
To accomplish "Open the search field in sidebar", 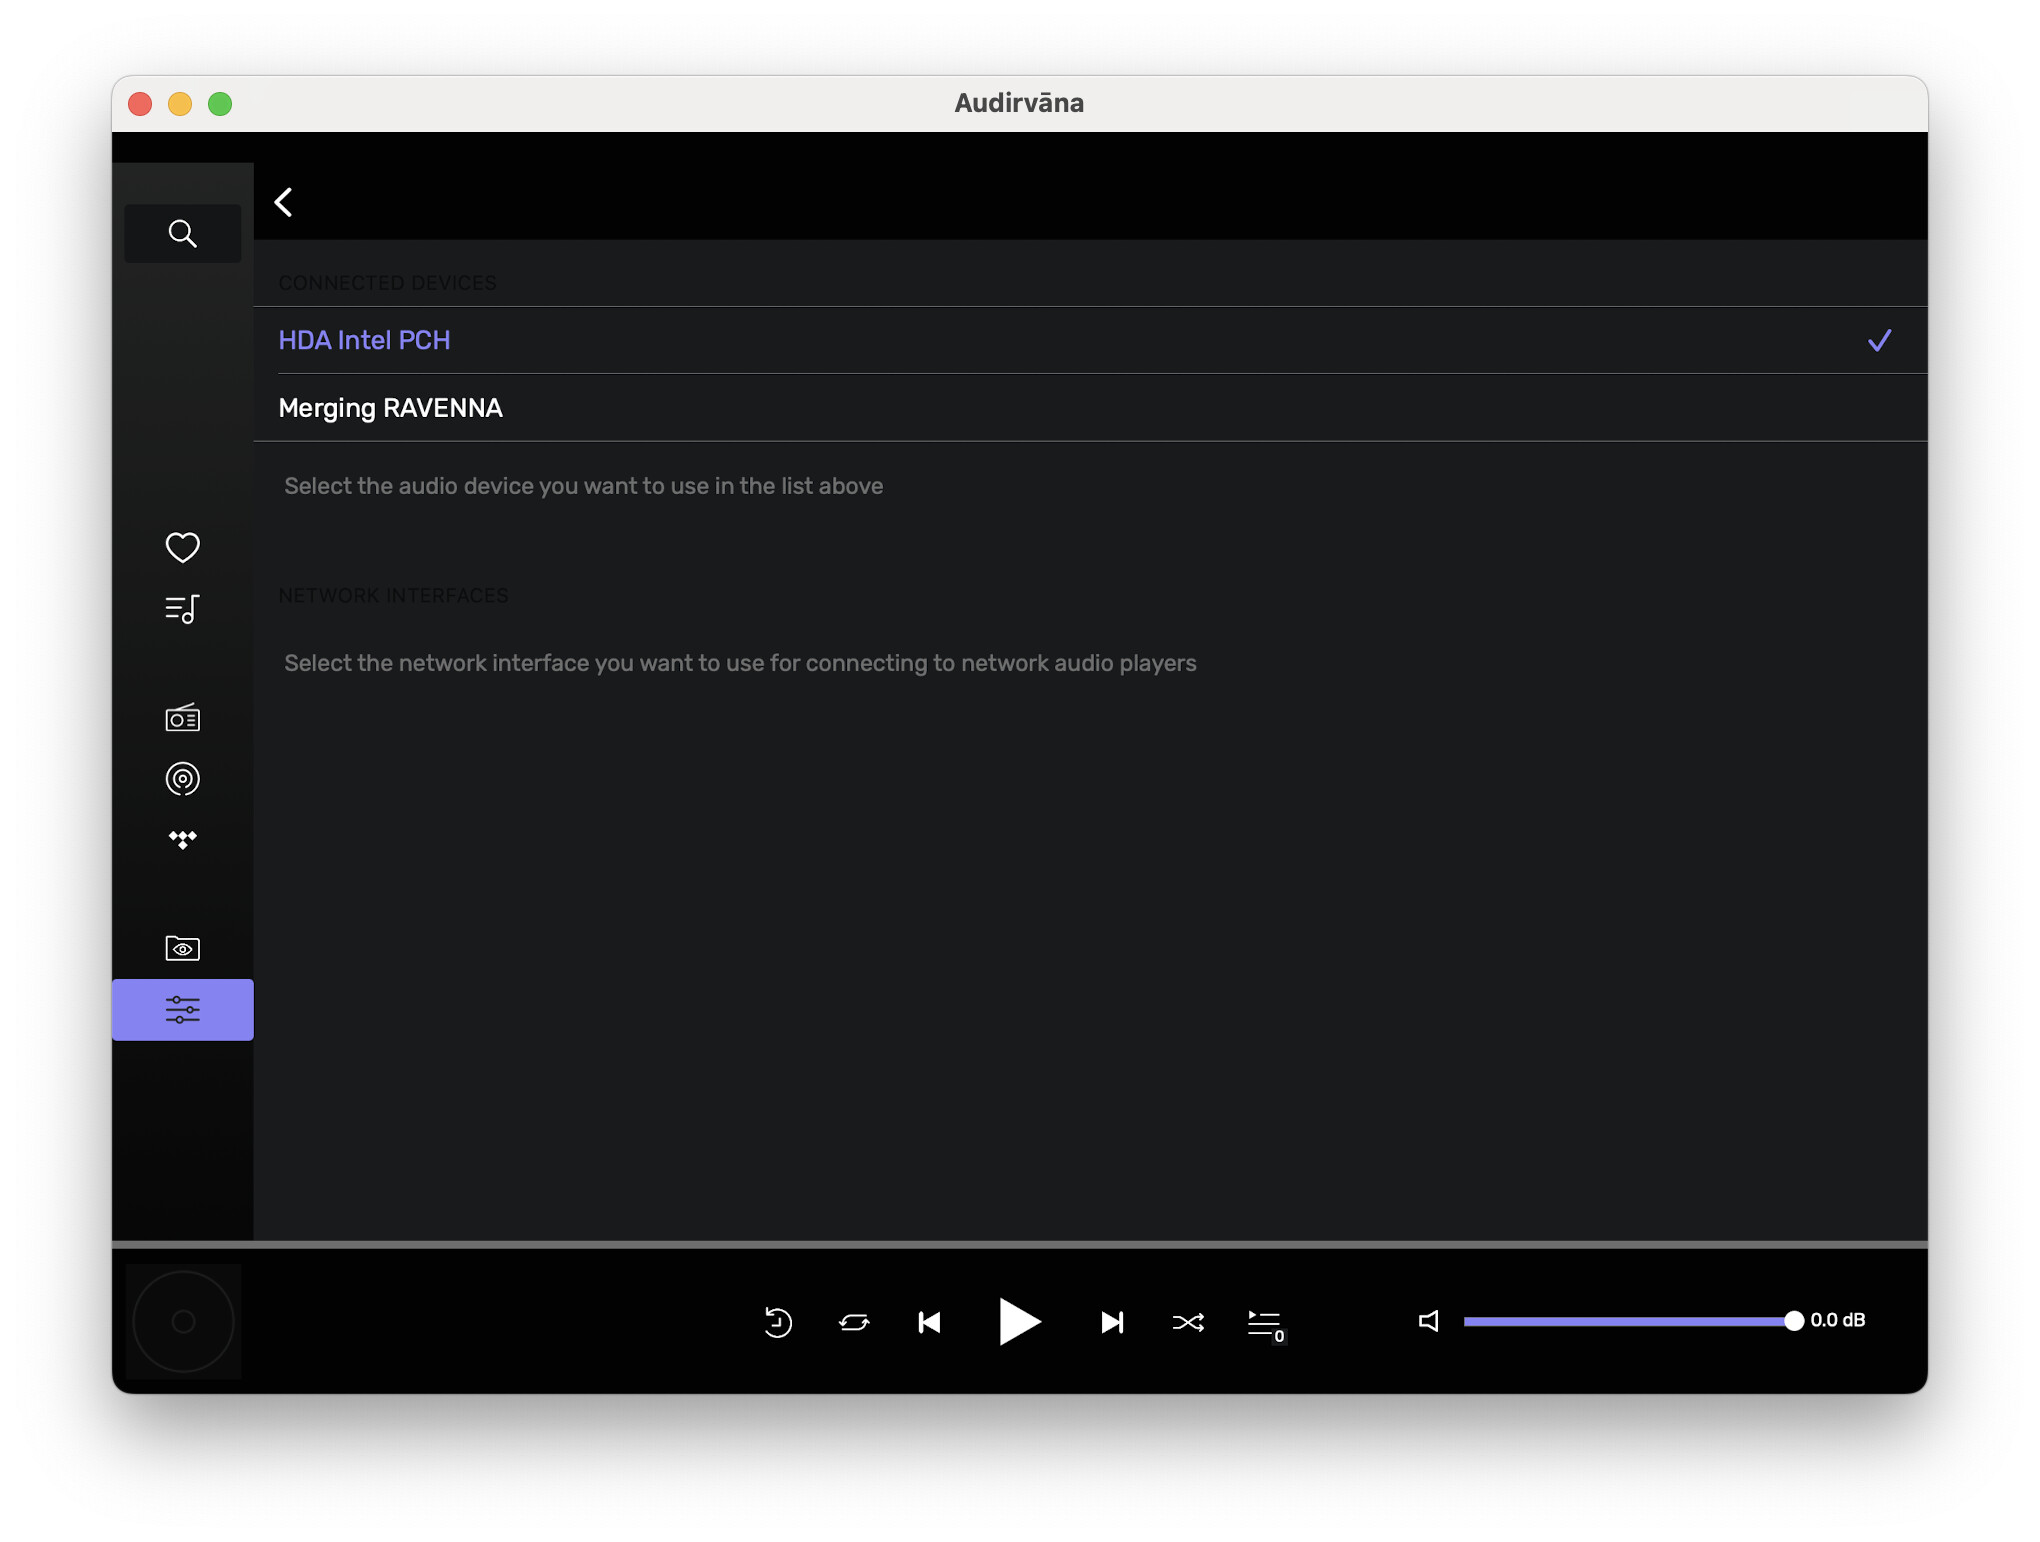I will (x=182, y=233).
